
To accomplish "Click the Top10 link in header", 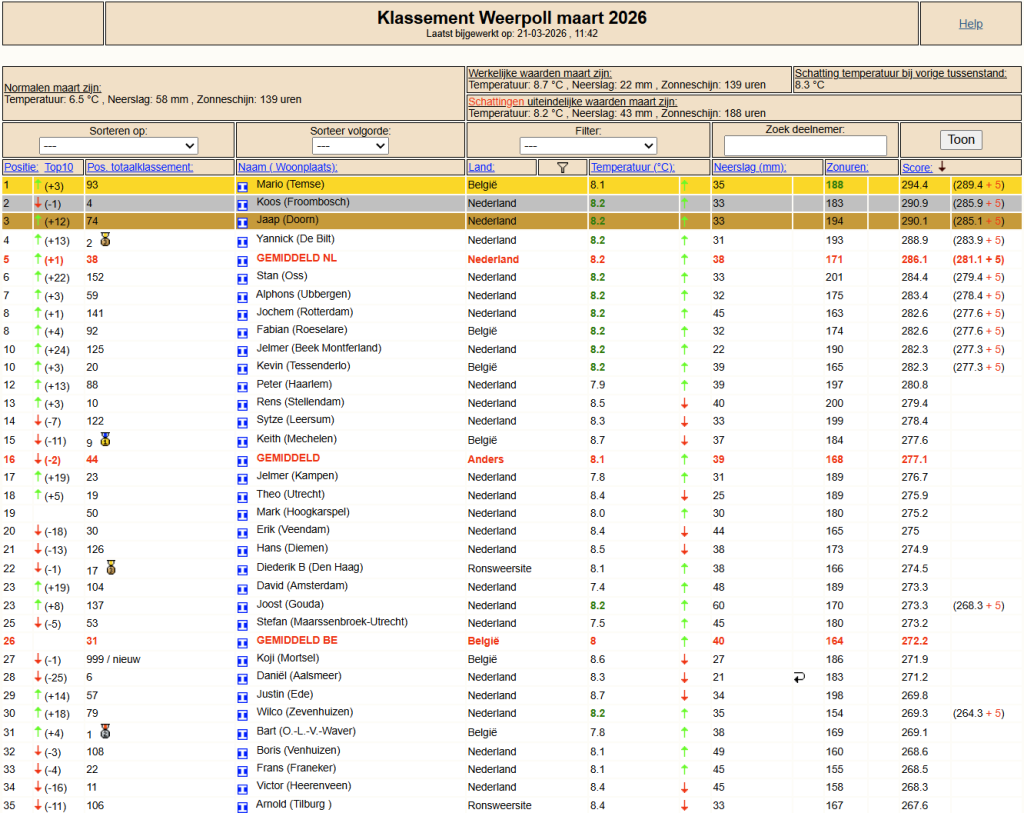I will pyautogui.click(x=59, y=167).
